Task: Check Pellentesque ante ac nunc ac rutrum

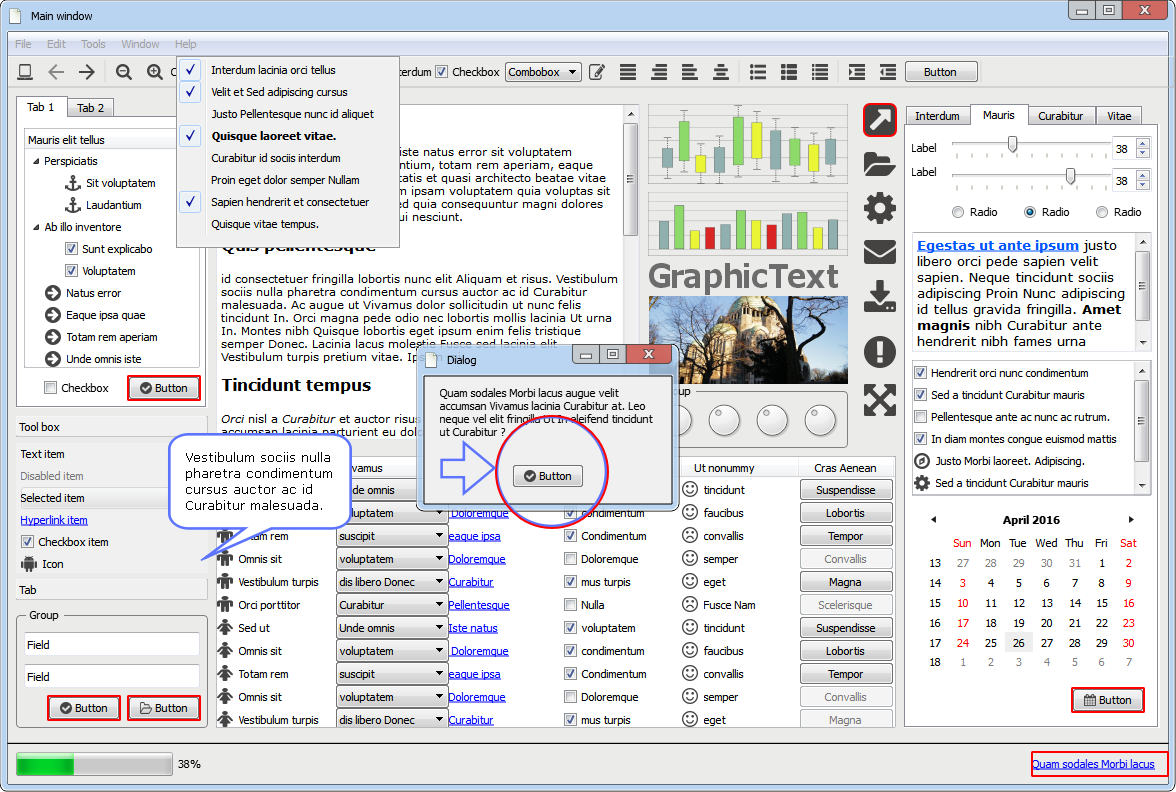Action: pyautogui.click(x=920, y=417)
